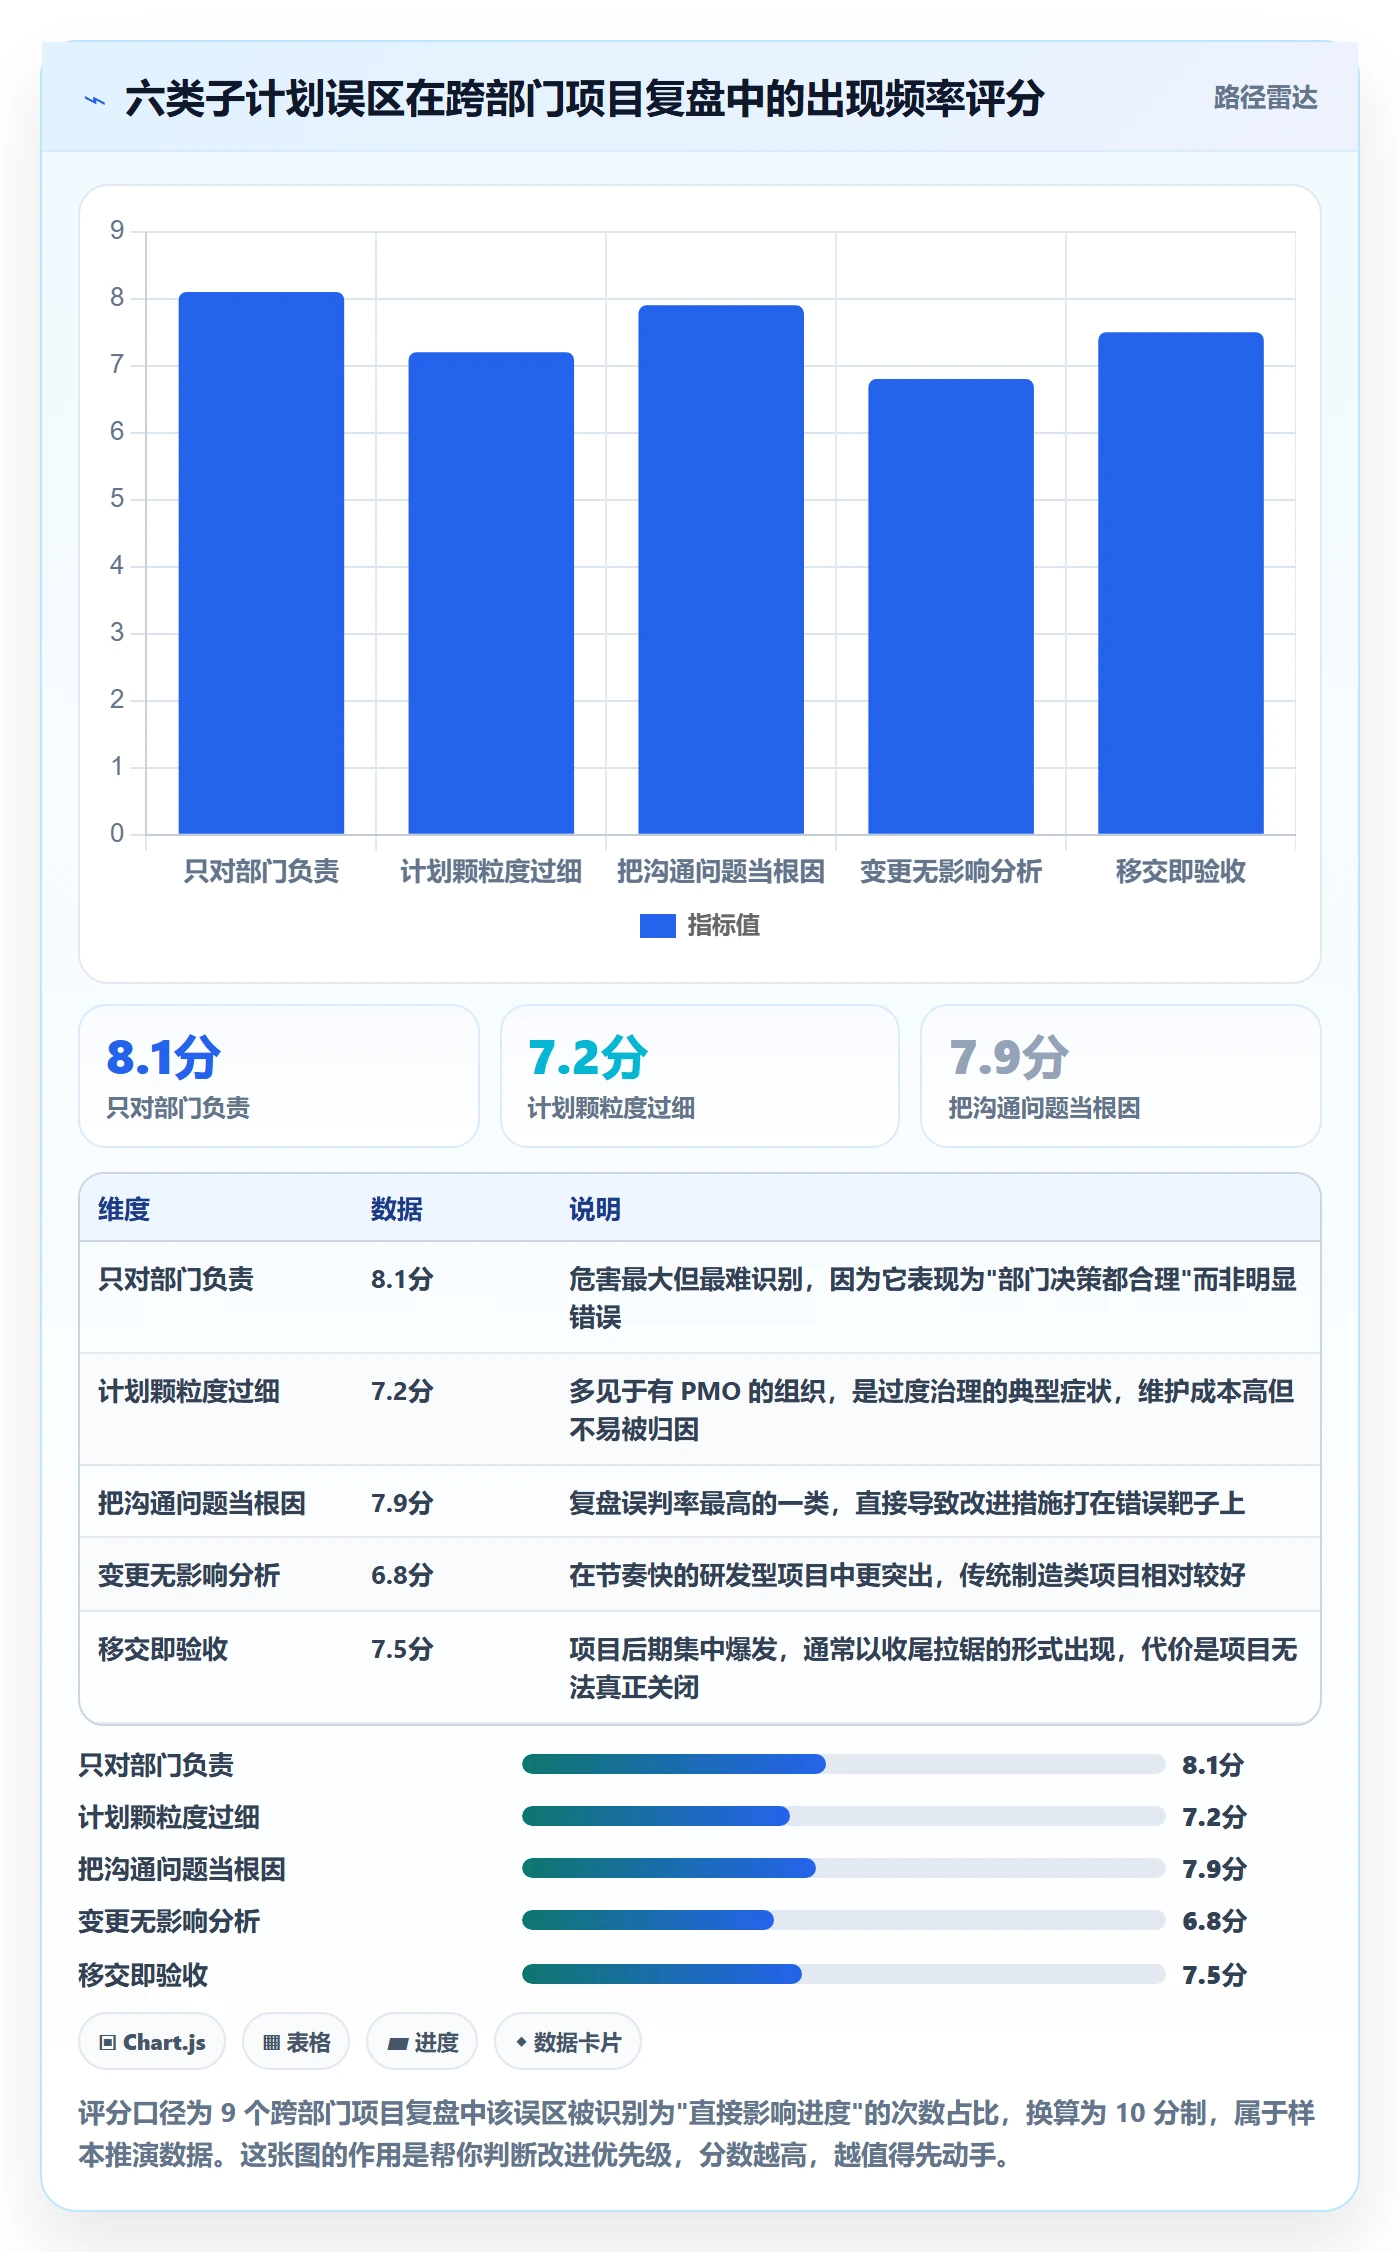Screen dimensions: 1400x2252
Task: Select the 只对部门负责 bar in the chart
Action: point(261,563)
